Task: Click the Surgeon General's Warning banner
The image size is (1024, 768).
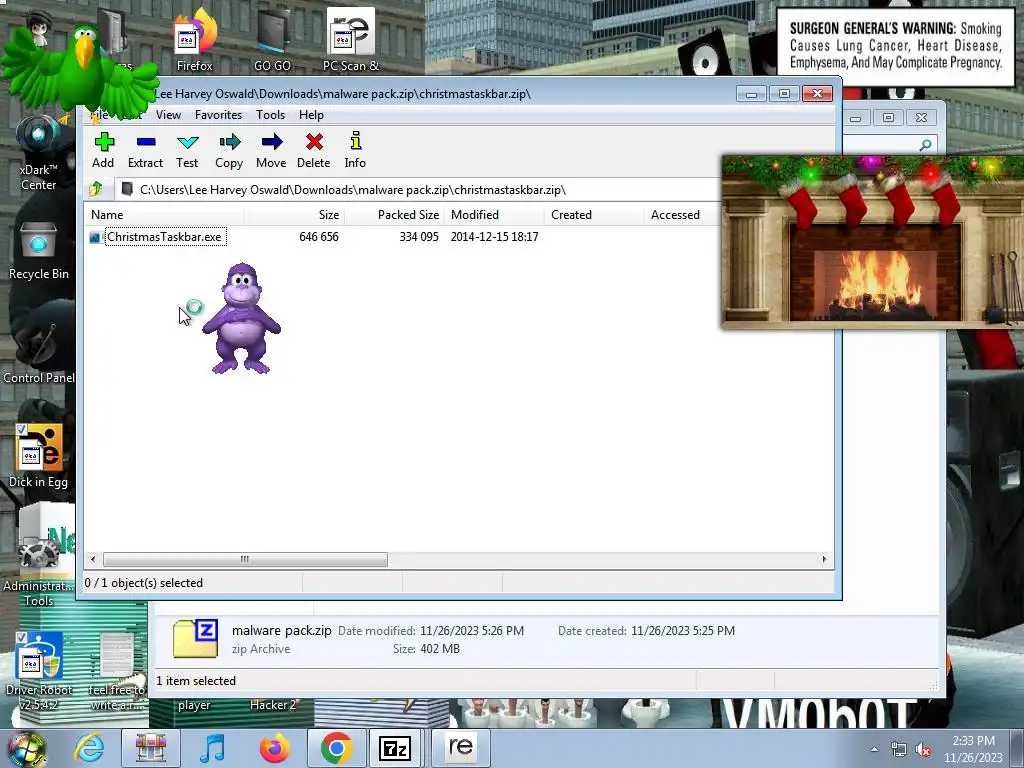Action: point(895,46)
